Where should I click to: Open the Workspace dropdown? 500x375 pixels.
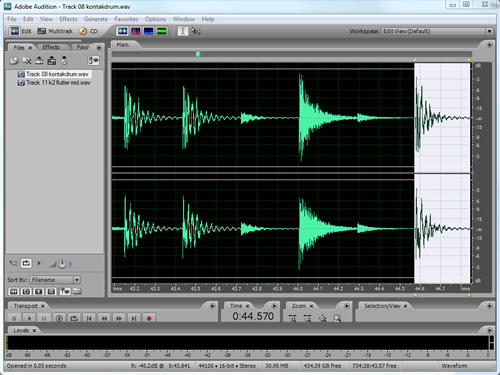(x=437, y=31)
